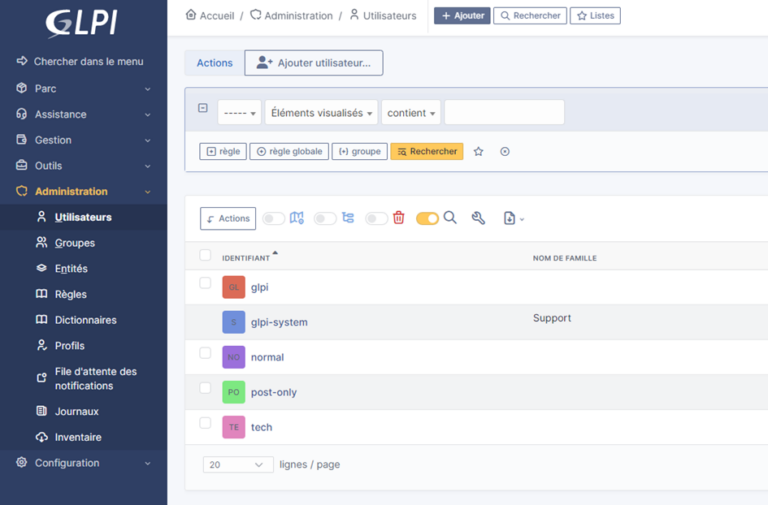768x505 pixels.
Task: Open the lines per page dropdown
Action: coord(238,465)
